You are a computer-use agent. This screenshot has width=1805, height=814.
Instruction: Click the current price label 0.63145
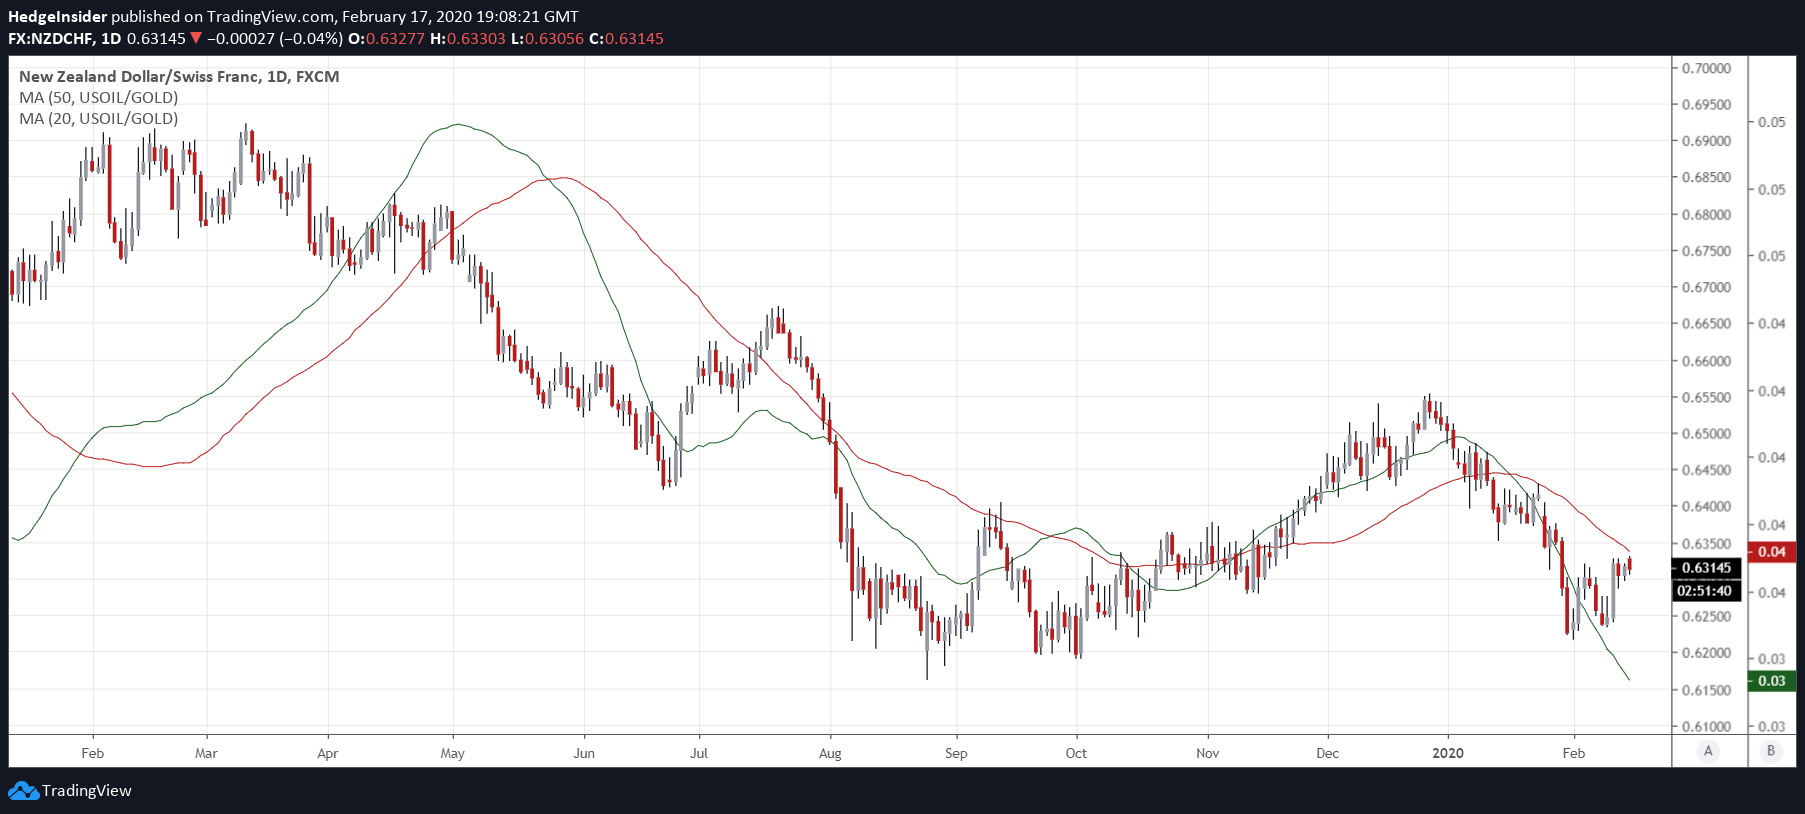pyautogui.click(x=1706, y=568)
